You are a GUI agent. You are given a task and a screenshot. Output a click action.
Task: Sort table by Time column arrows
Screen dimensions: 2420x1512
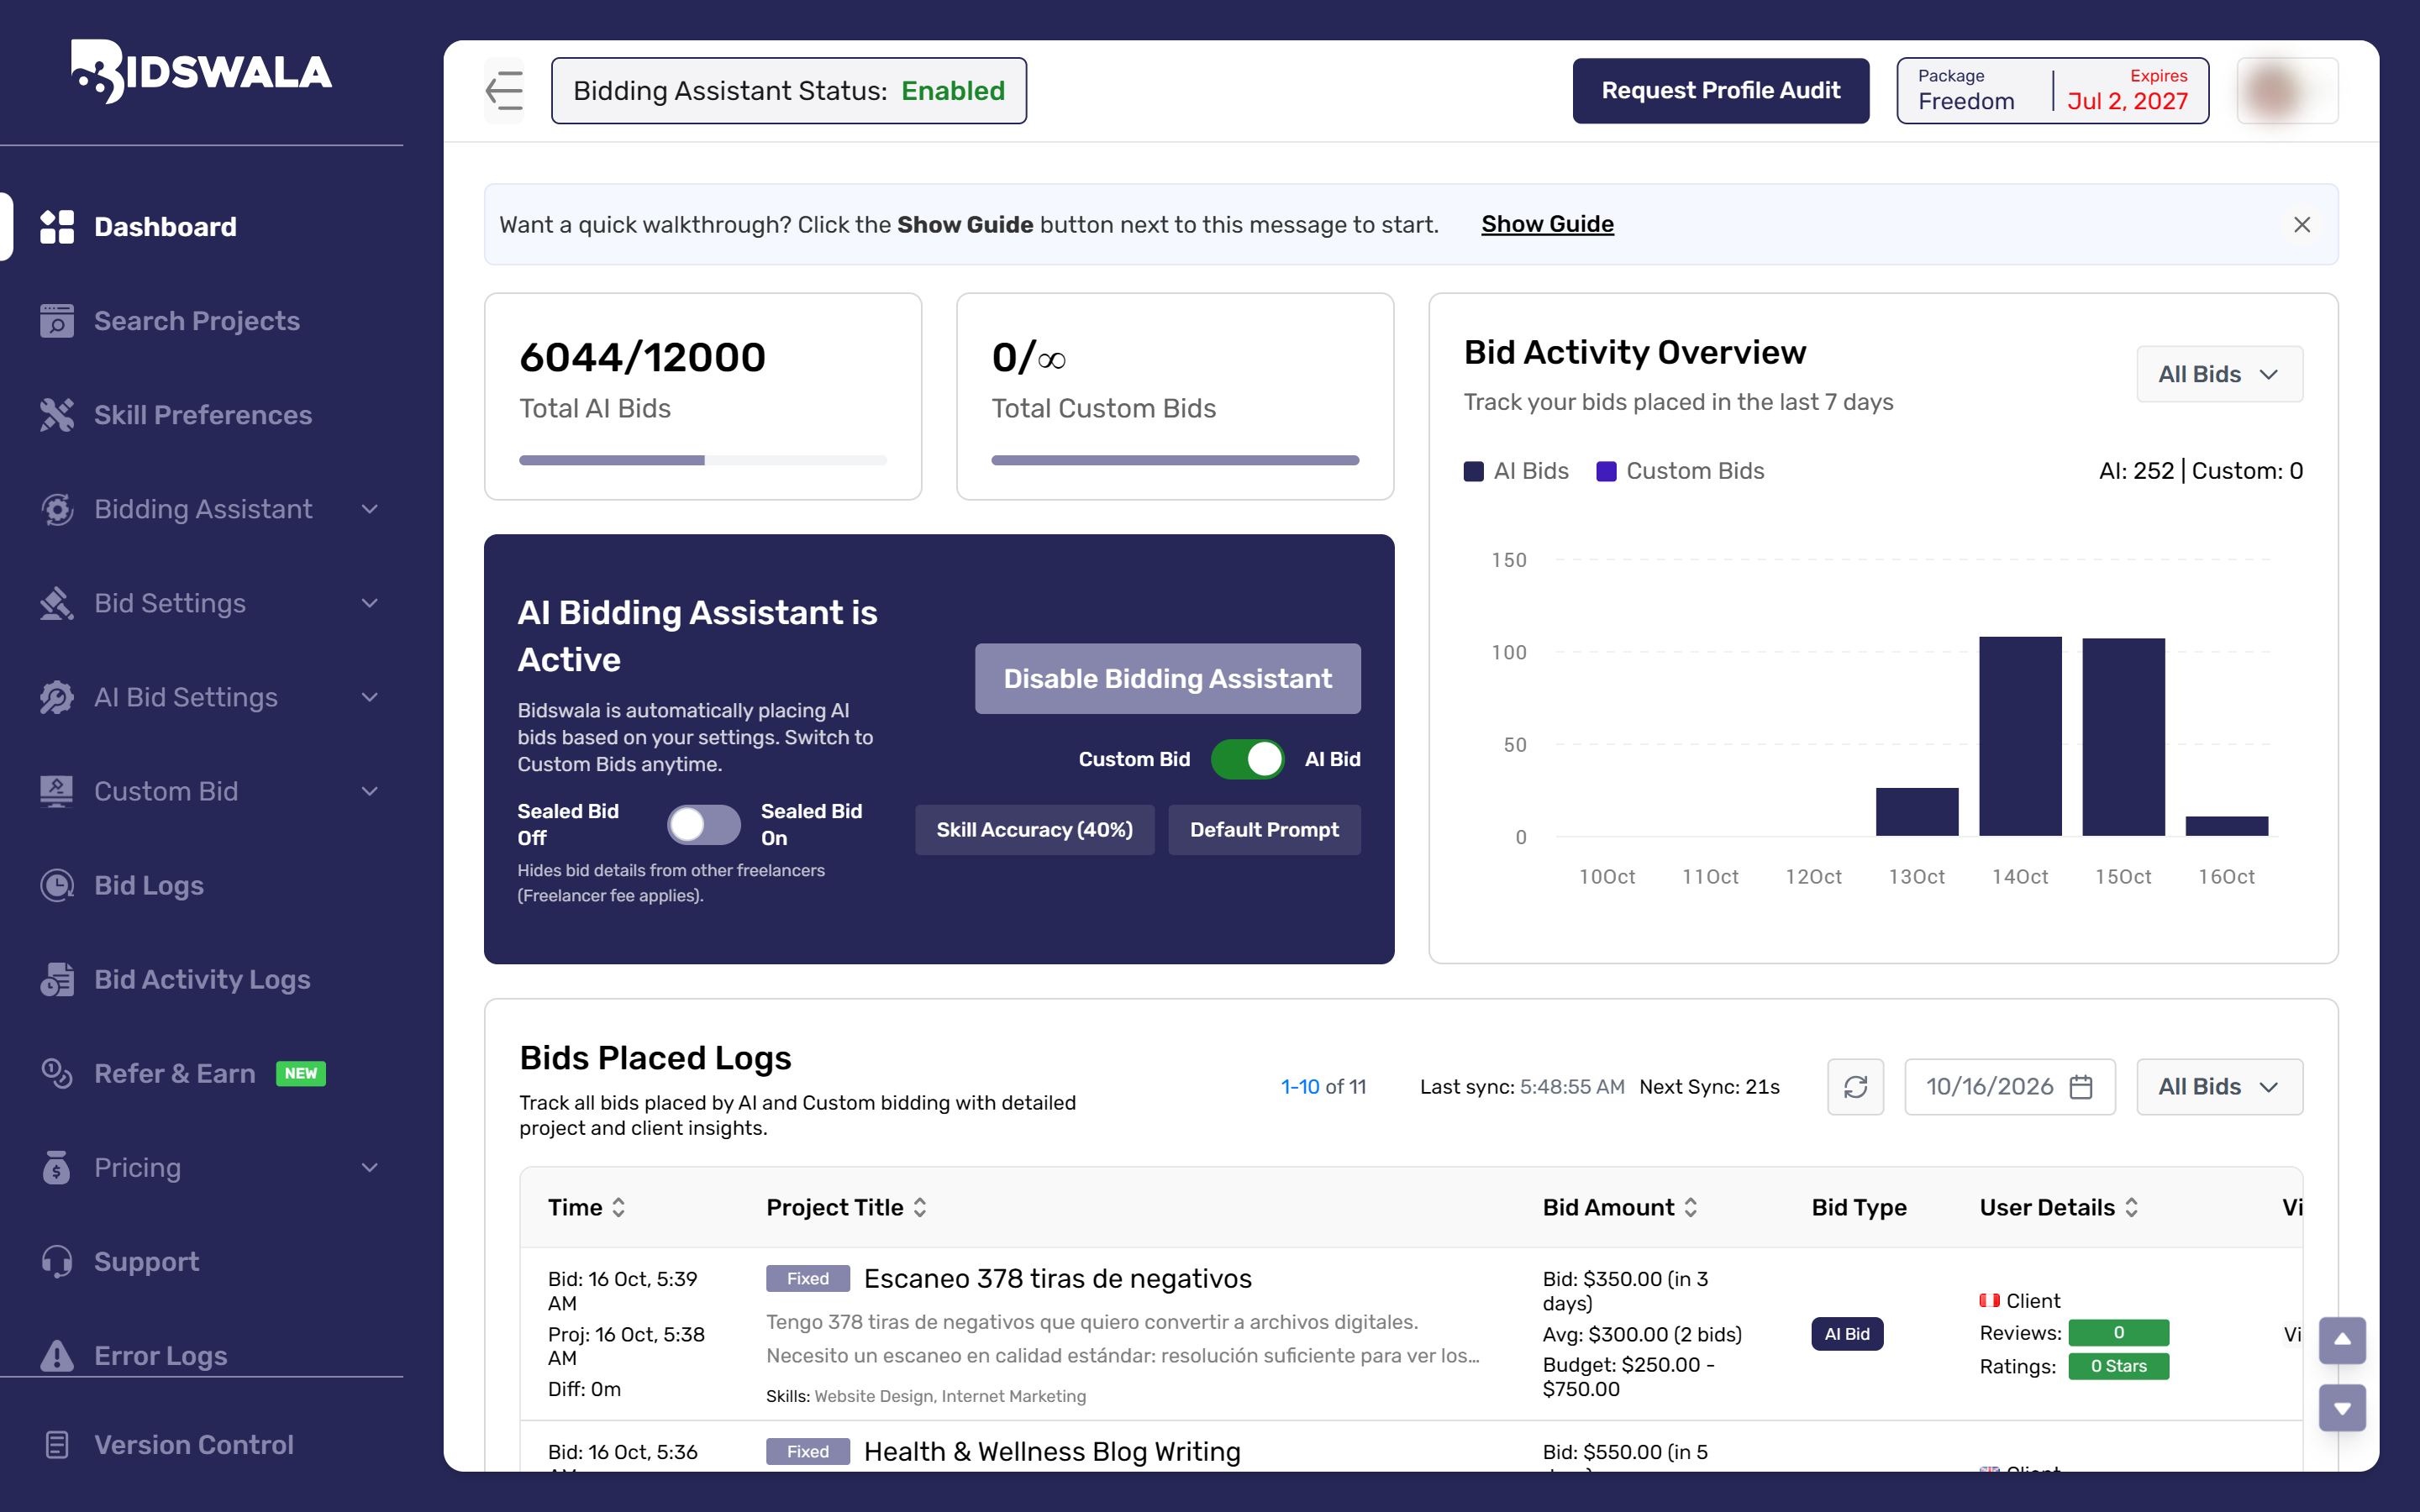[619, 1208]
